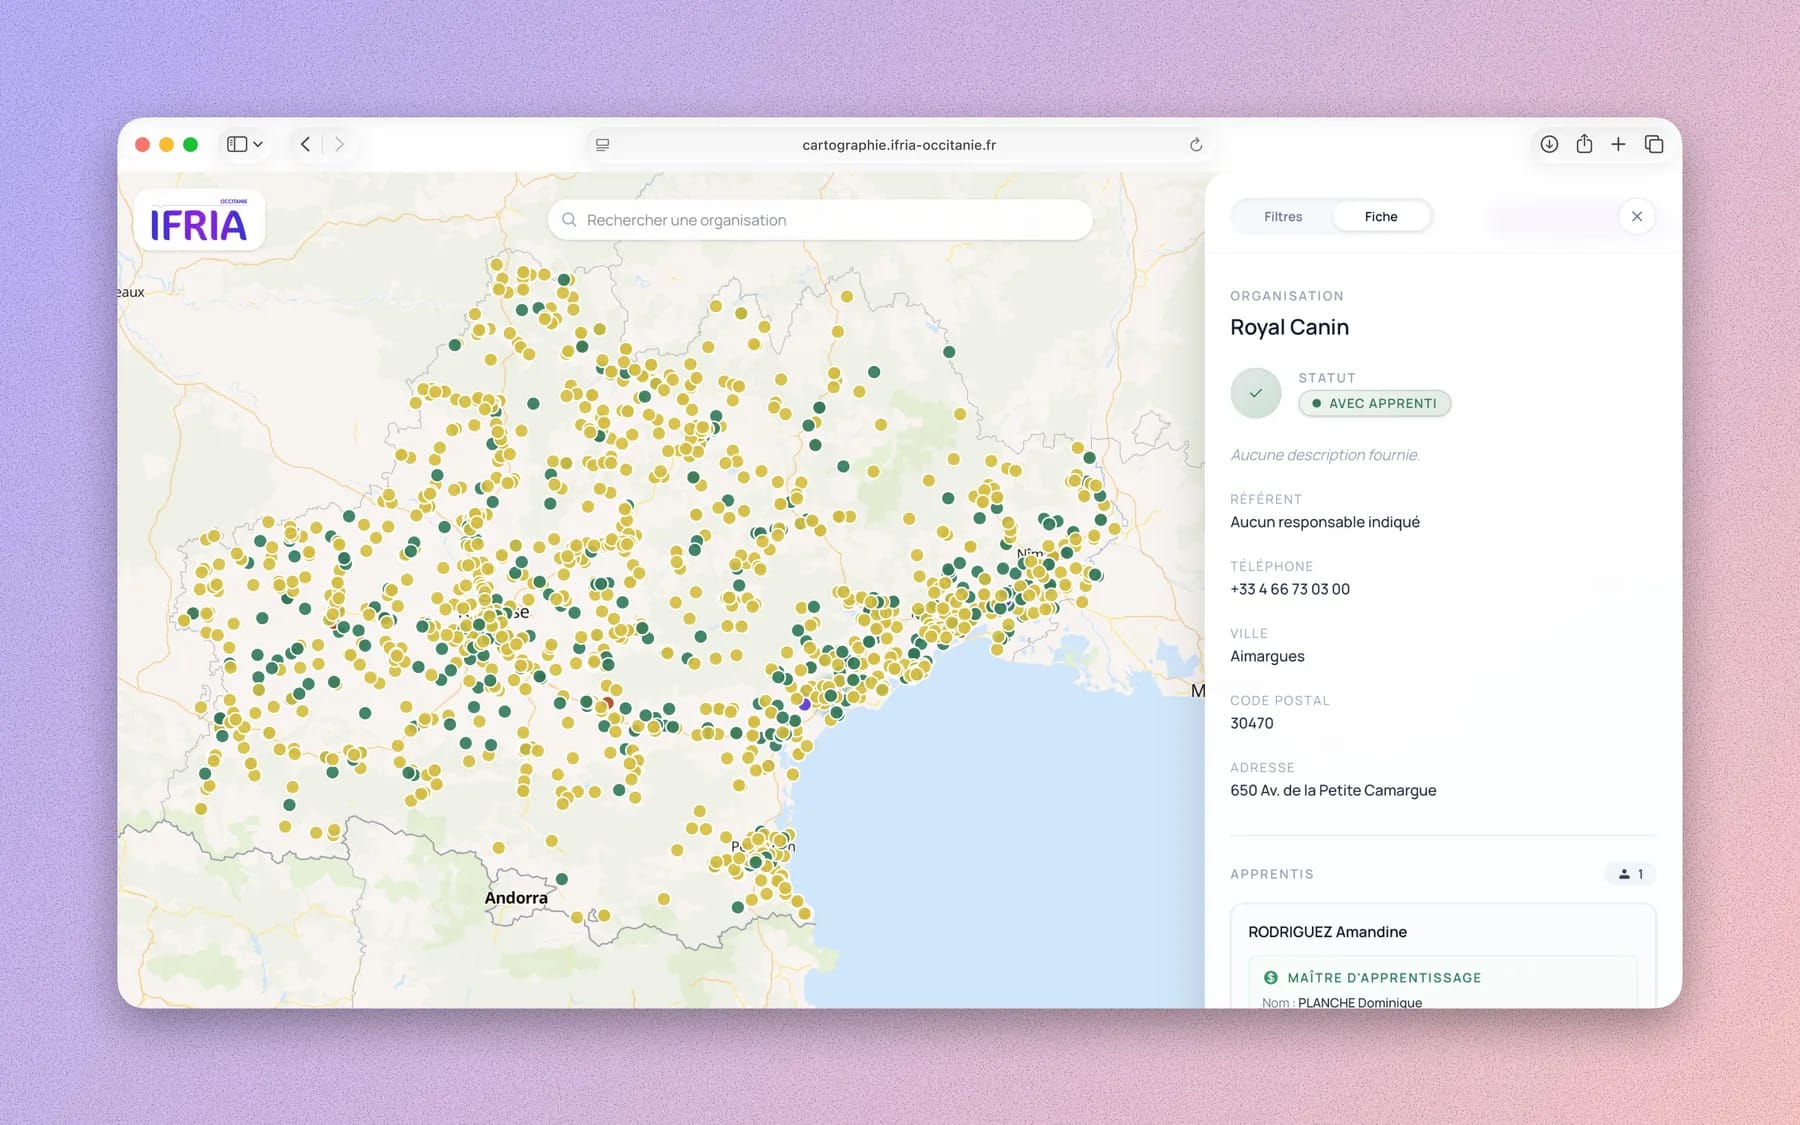Click the Safari sidebar toggle icon

[x=237, y=144]
